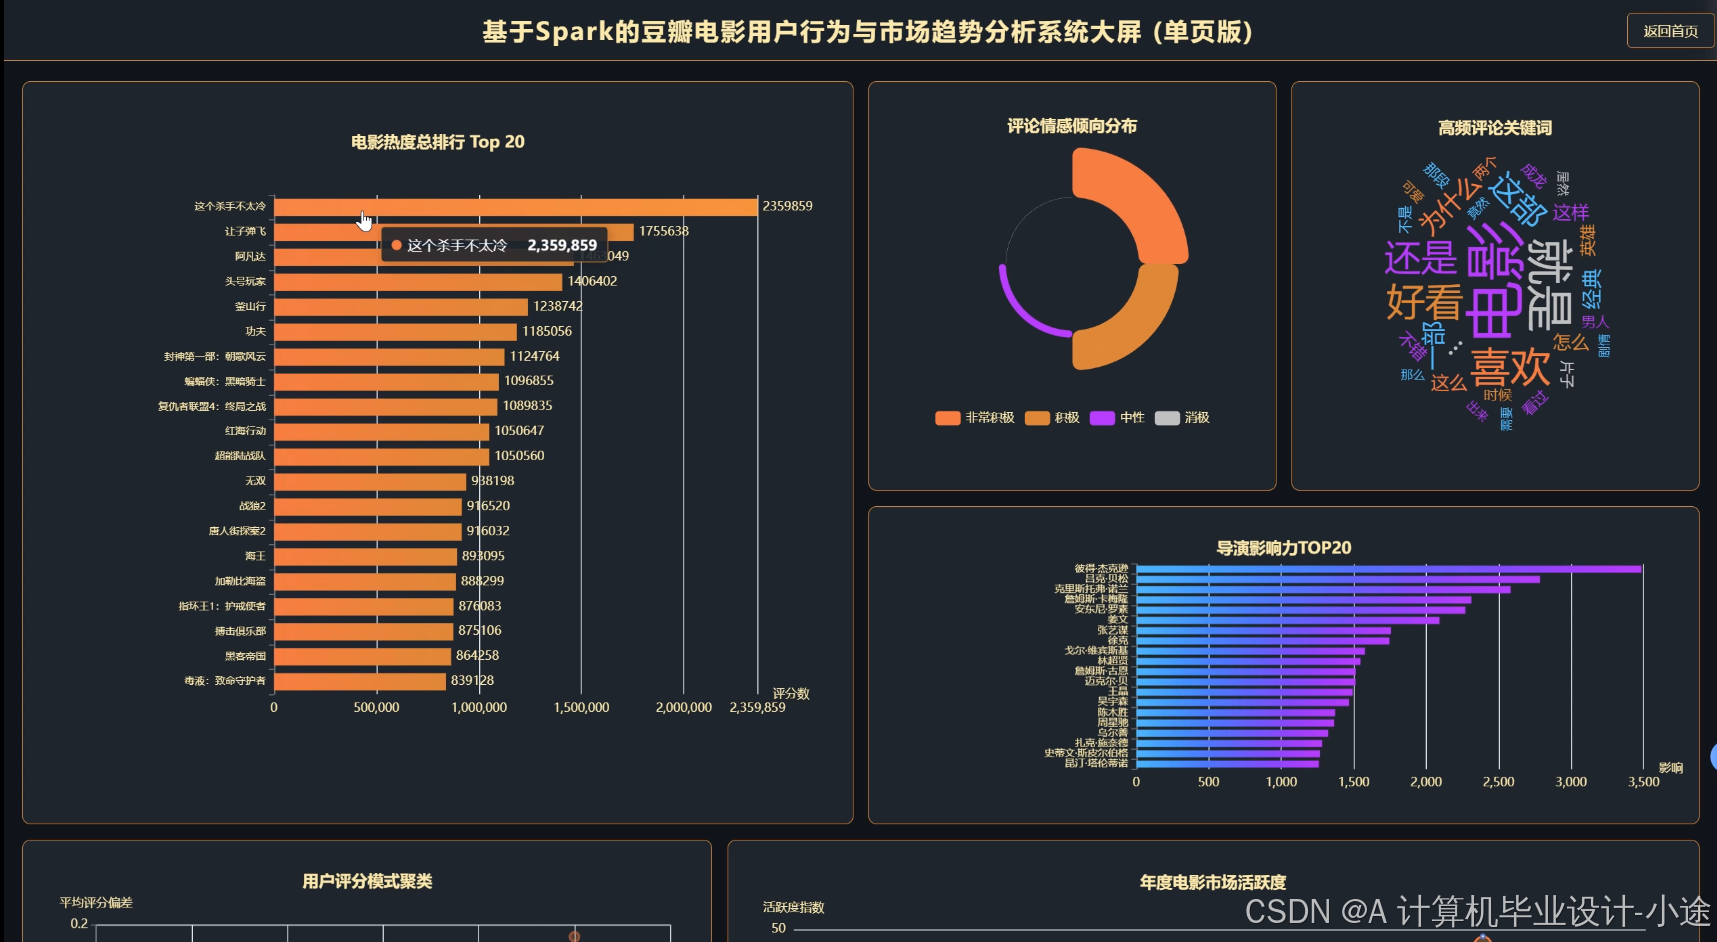Click the 红海行动 bar
Viewport: 1717px width, 942px height.
coord(382,432)
